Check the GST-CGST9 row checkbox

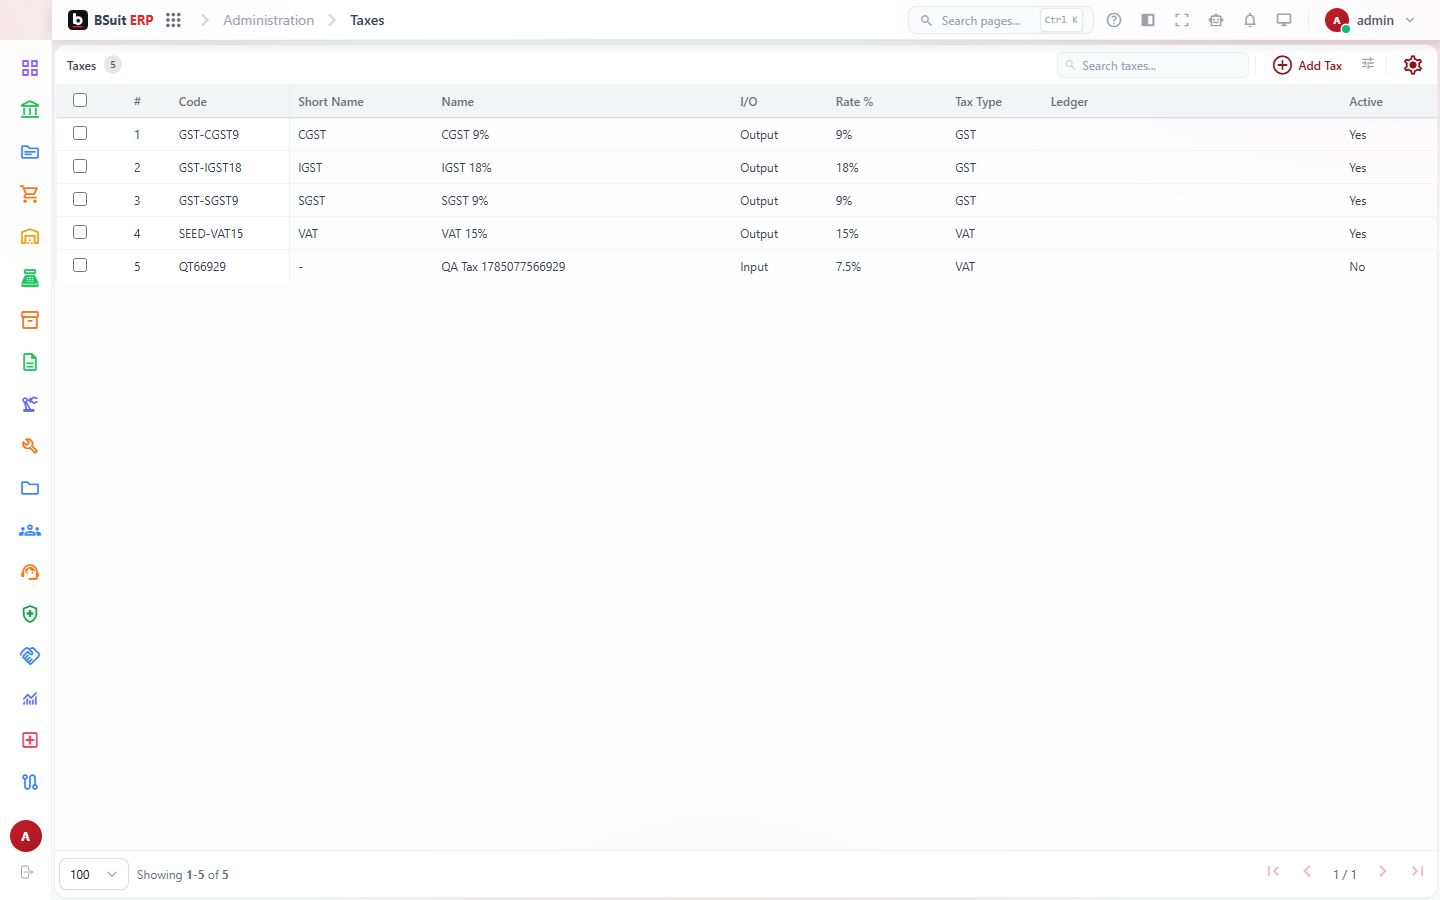pyautogui.click(x=80, y=133)
